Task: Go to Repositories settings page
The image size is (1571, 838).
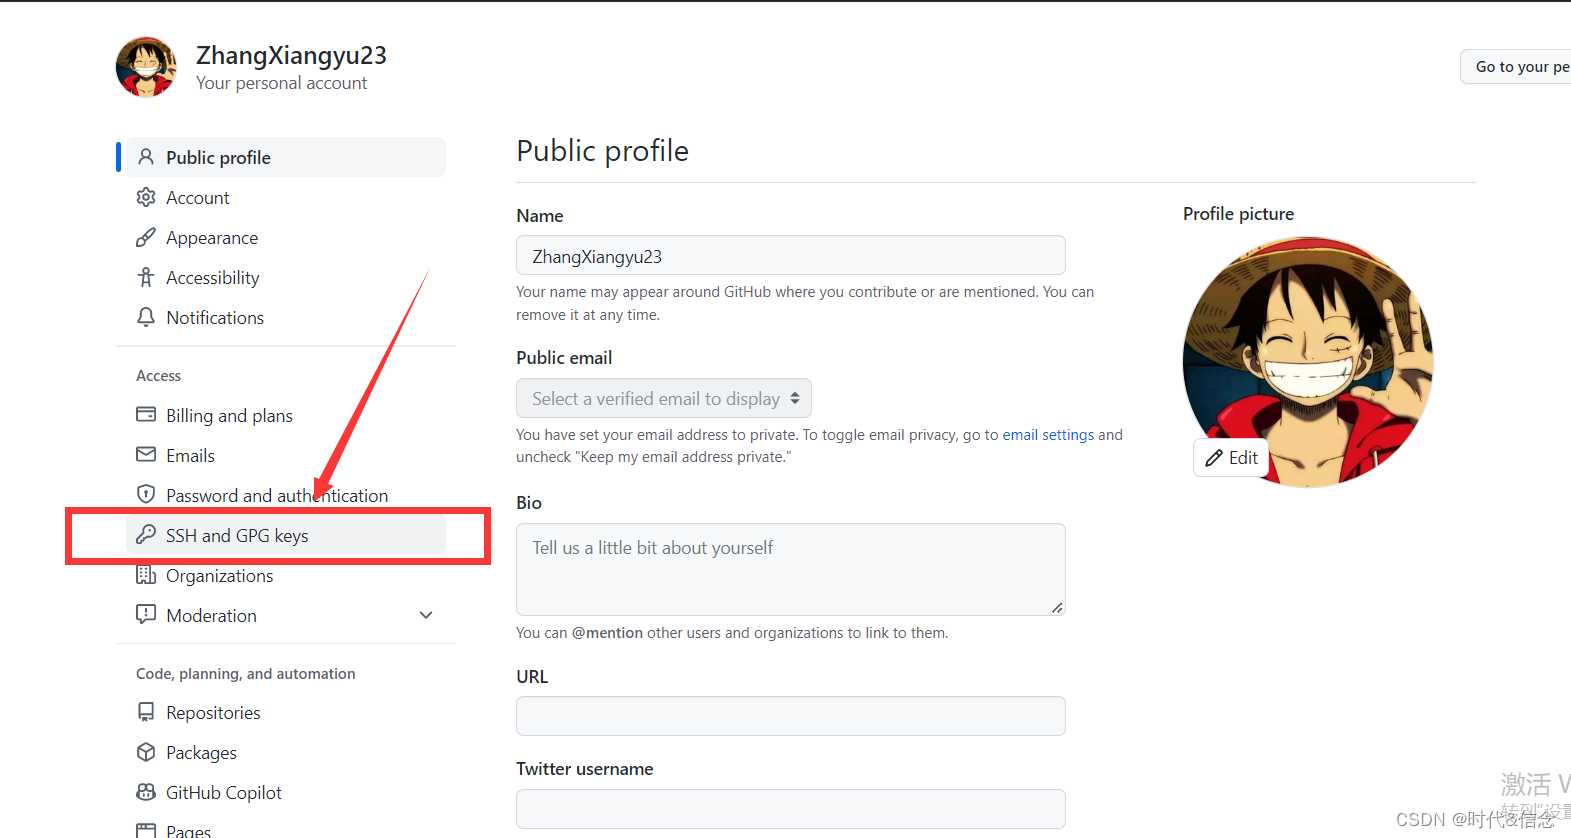Action: coord(213,713)
